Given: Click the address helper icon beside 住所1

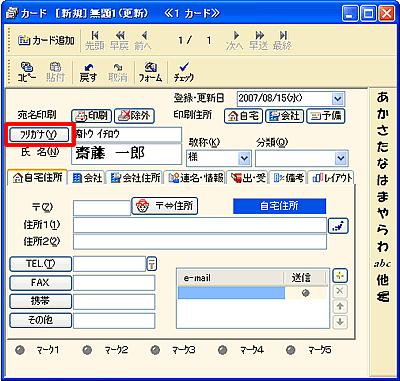Looking at the screenshot, I should point(338,226).
